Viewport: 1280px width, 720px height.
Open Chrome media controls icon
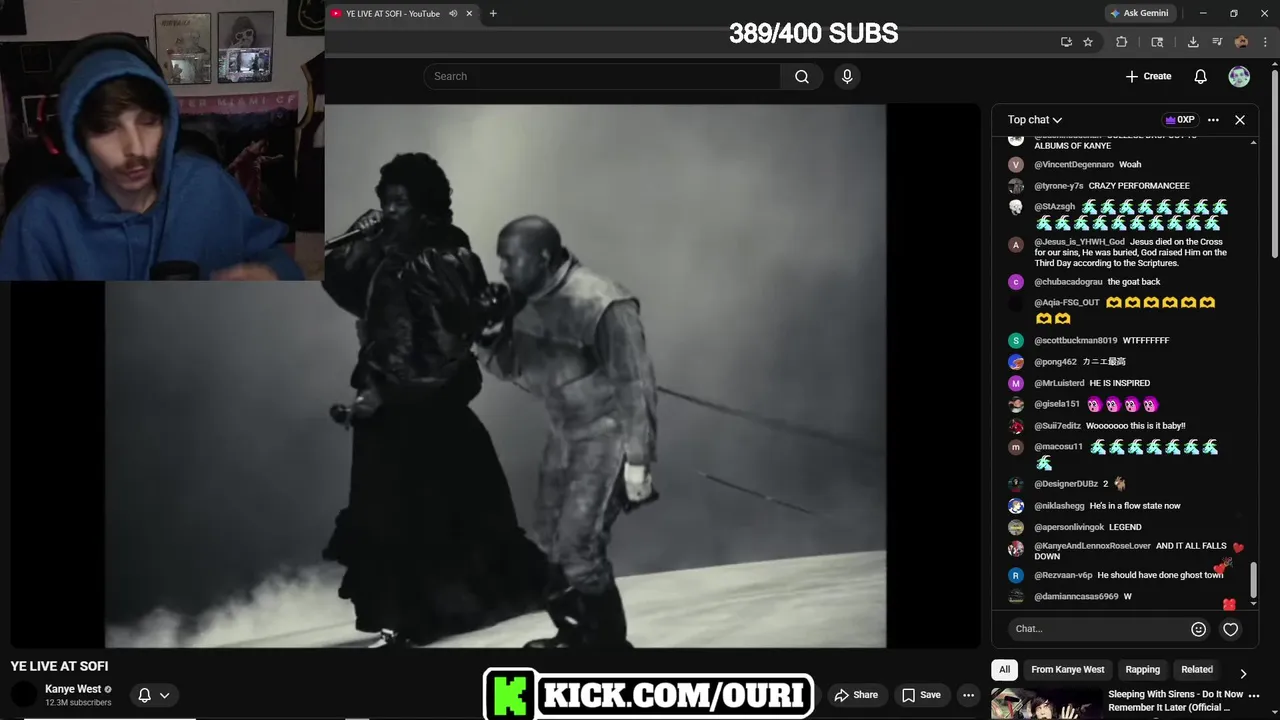click(1217, 42)
